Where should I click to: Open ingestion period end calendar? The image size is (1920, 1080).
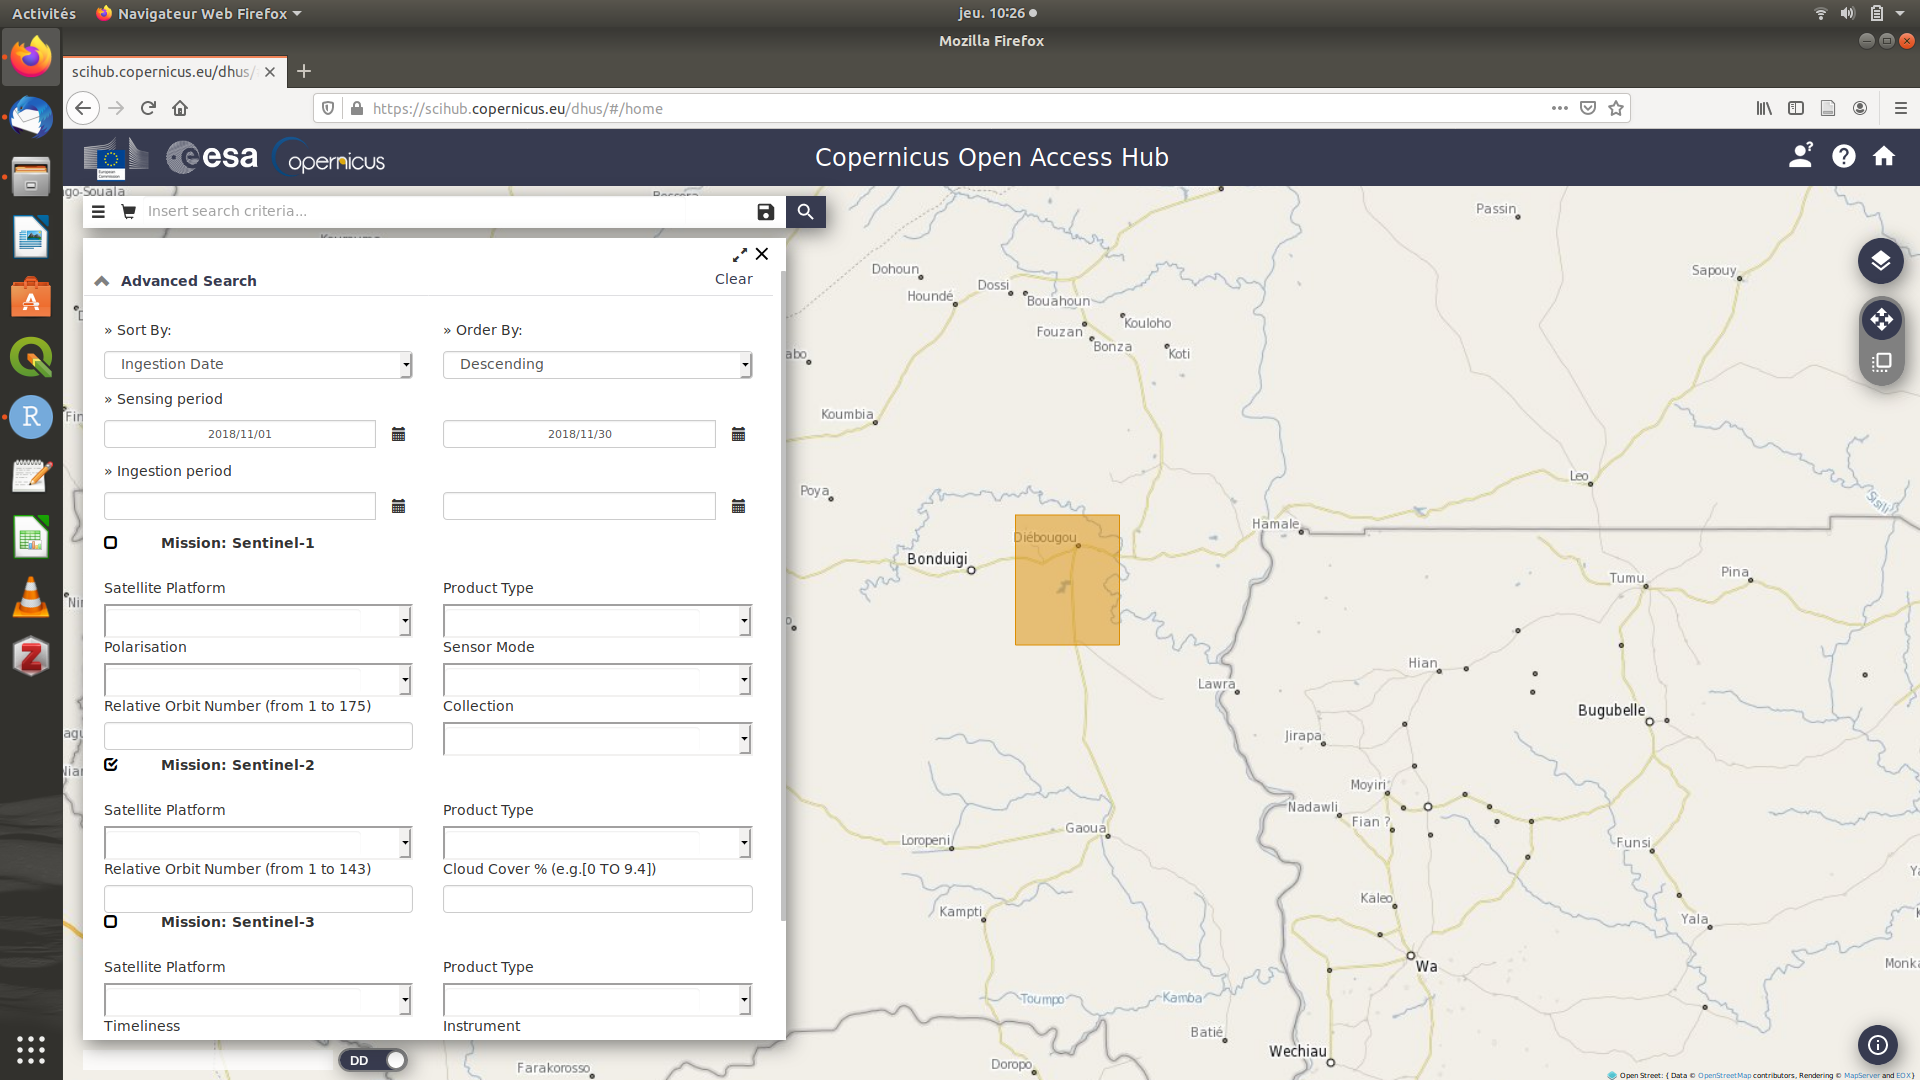[738, 506]
